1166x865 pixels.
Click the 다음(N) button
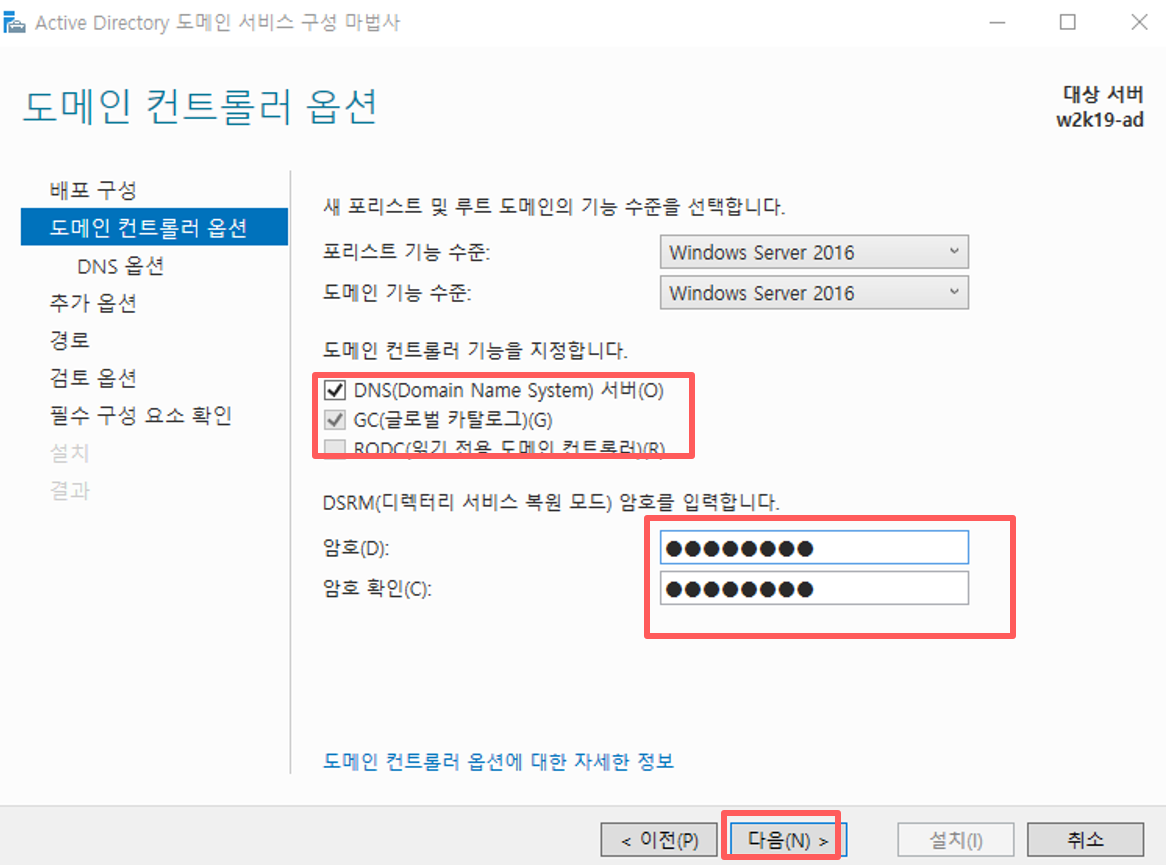click(787, 840)
